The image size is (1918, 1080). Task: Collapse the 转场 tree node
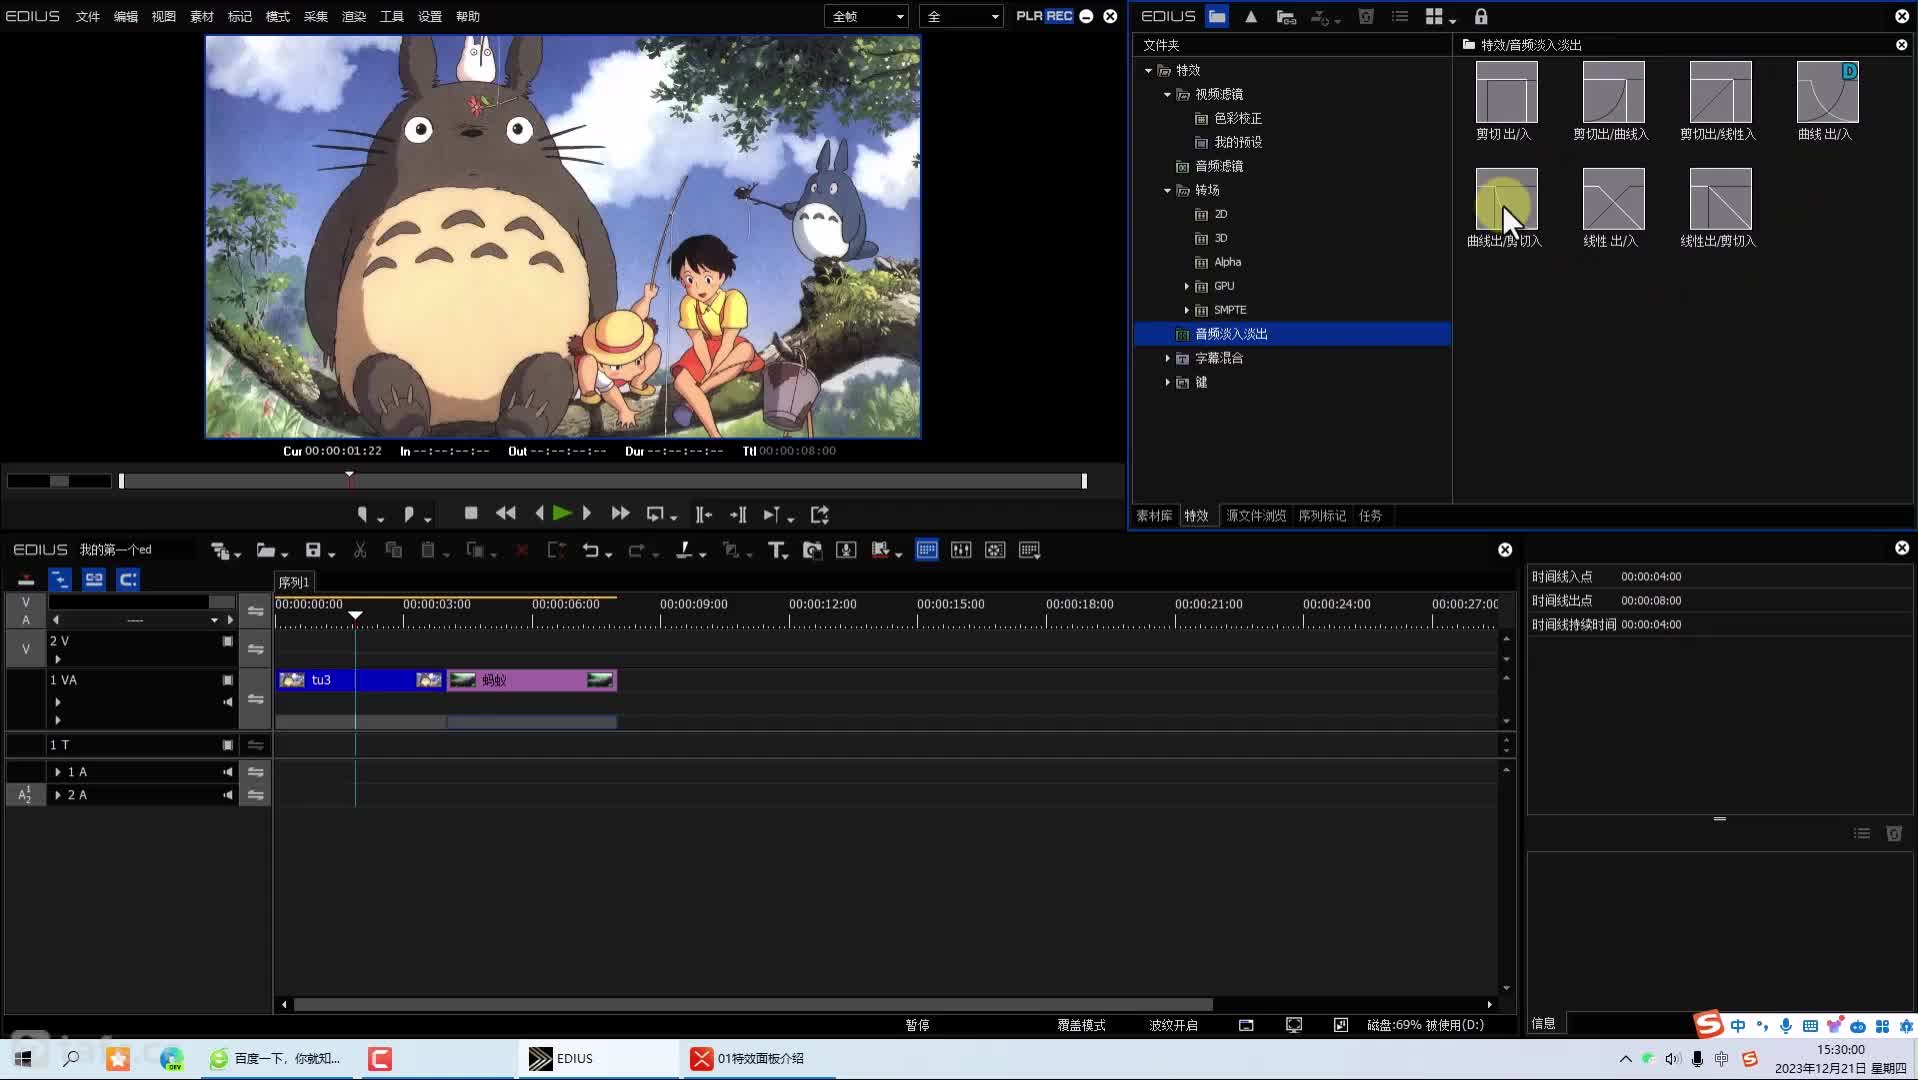tap(1167, 190)
